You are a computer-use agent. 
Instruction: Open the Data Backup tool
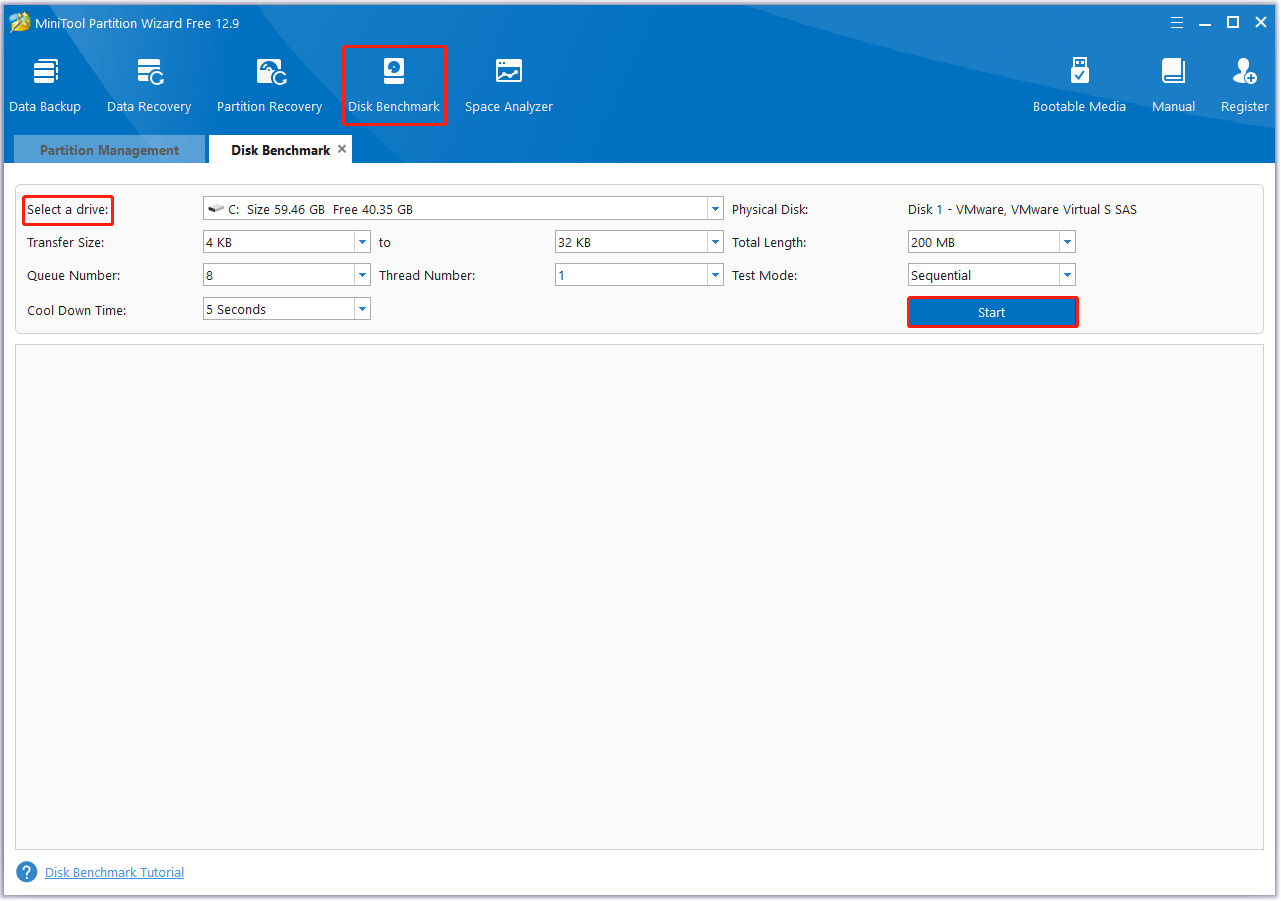tap(45, 85)
